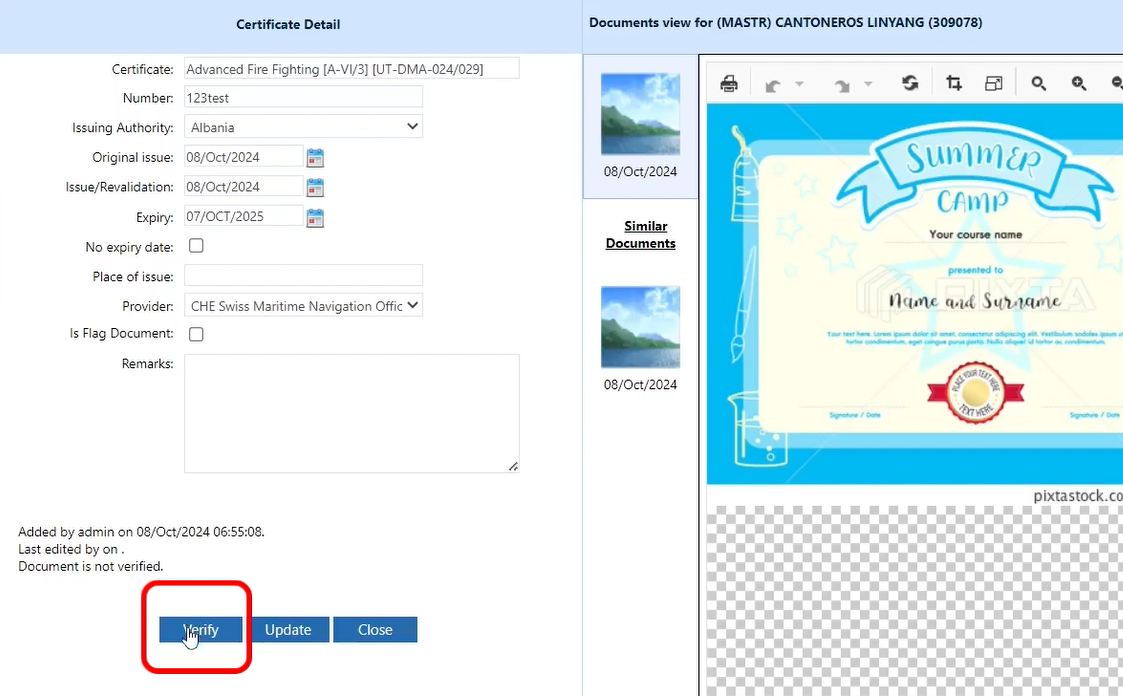Print the document from the viewer toolbar
Image resolution: width=1123 pixels, height=696 pixels.
[729, 84]
